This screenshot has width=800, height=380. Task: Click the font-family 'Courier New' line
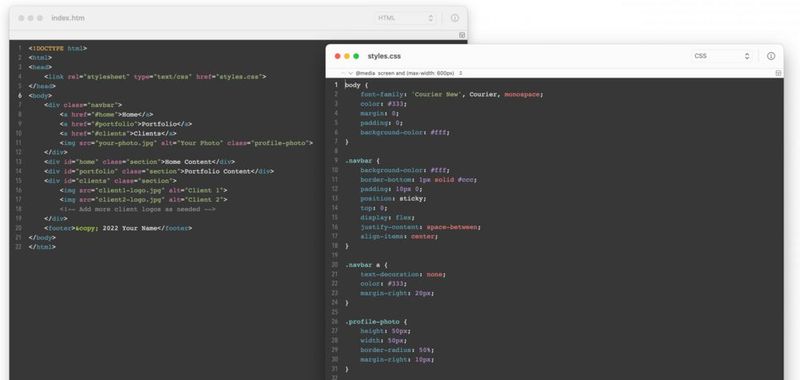point(452,94)
